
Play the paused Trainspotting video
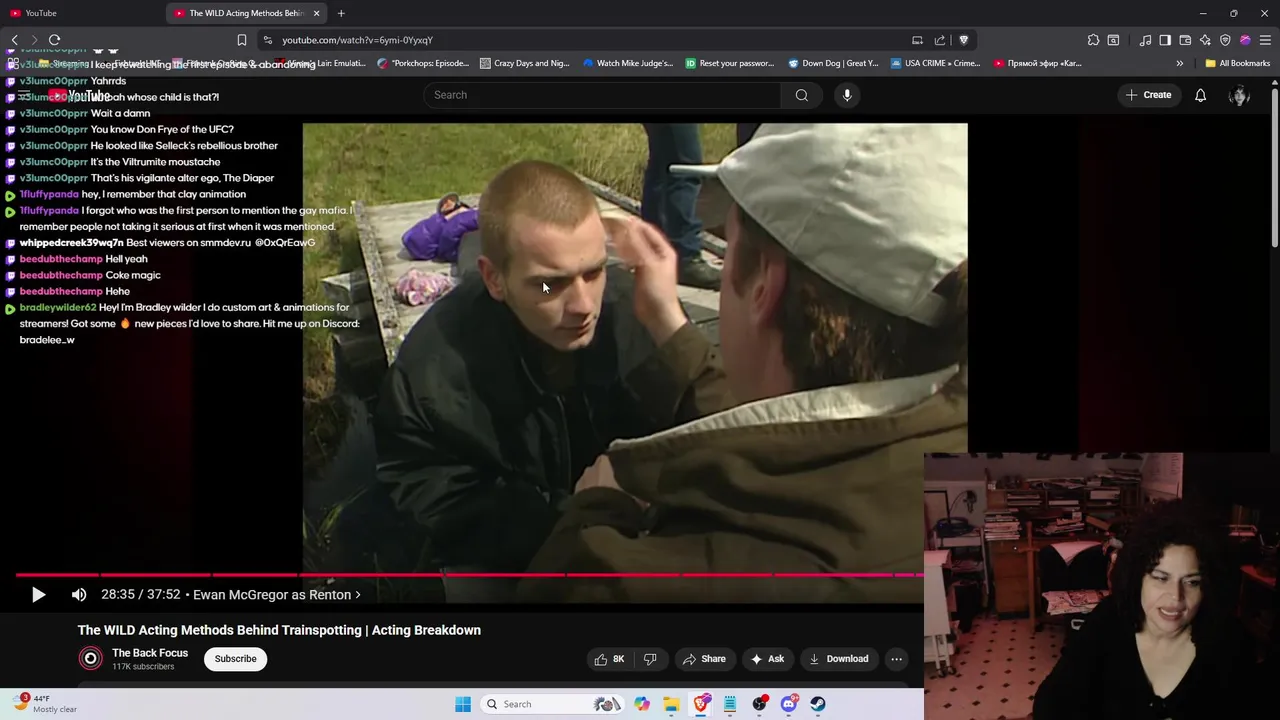point(38,595)
